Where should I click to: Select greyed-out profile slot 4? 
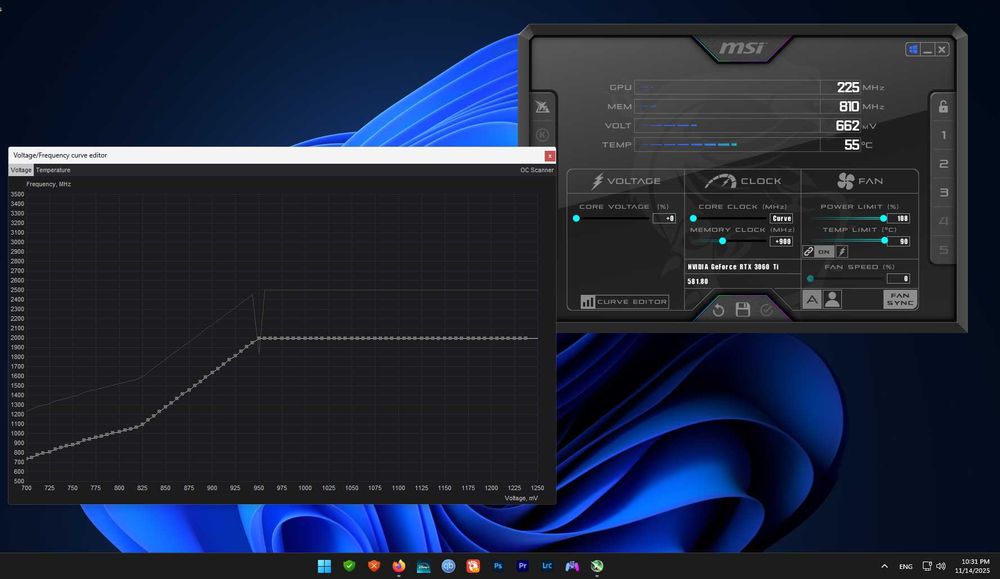[x=943, y=221]
